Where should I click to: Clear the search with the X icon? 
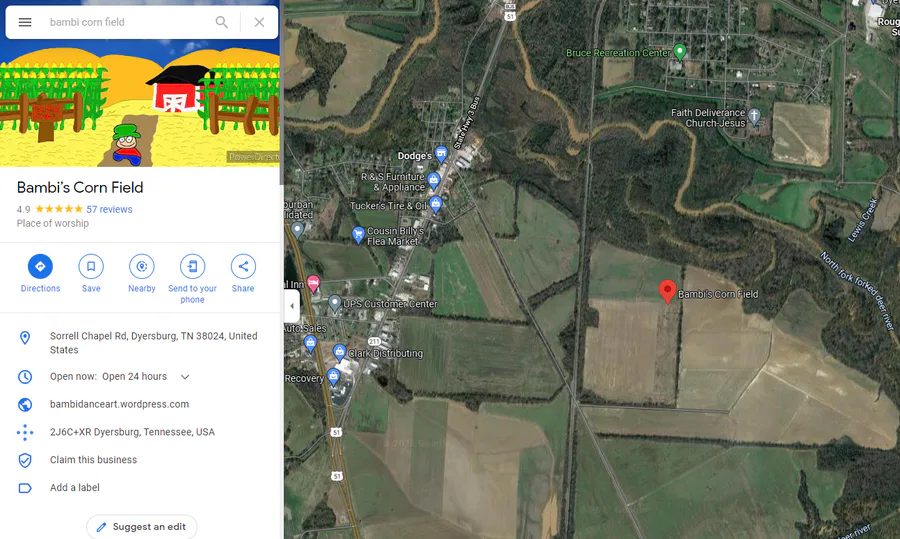click(x=259, y=22)
